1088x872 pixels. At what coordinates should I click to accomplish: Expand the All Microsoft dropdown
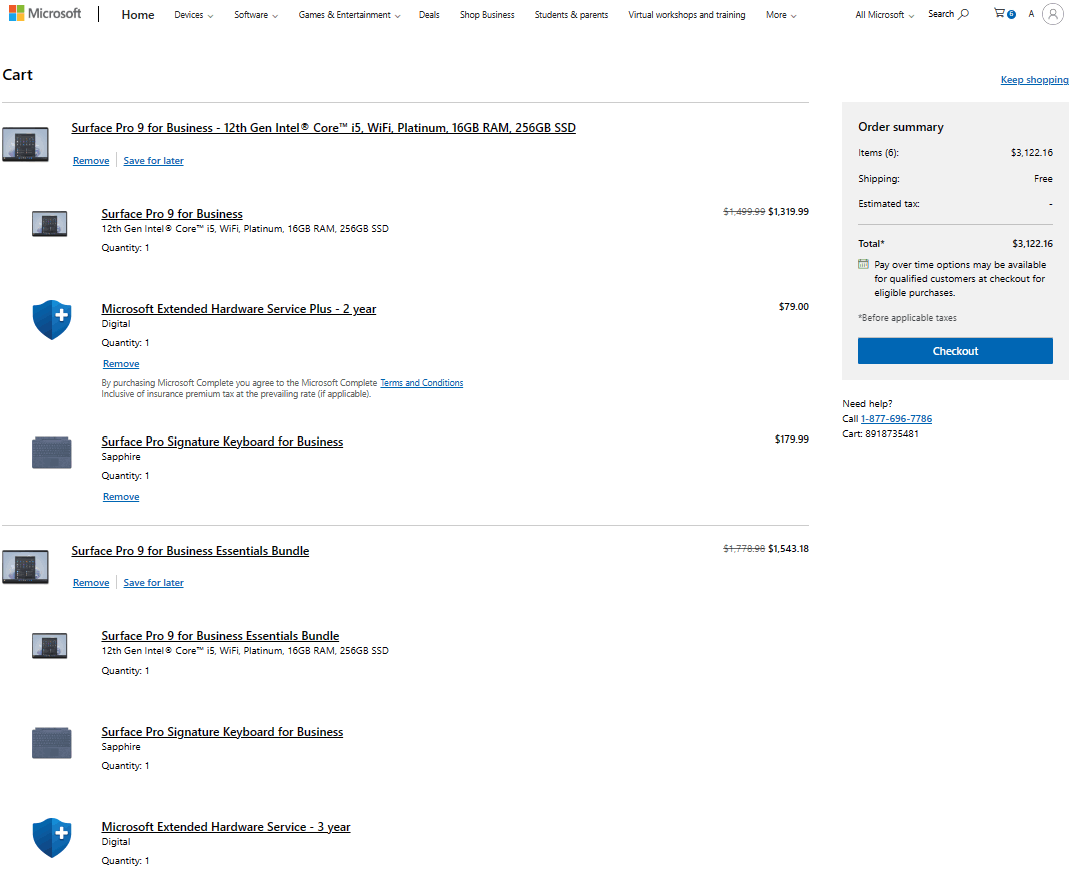(880, 14)
